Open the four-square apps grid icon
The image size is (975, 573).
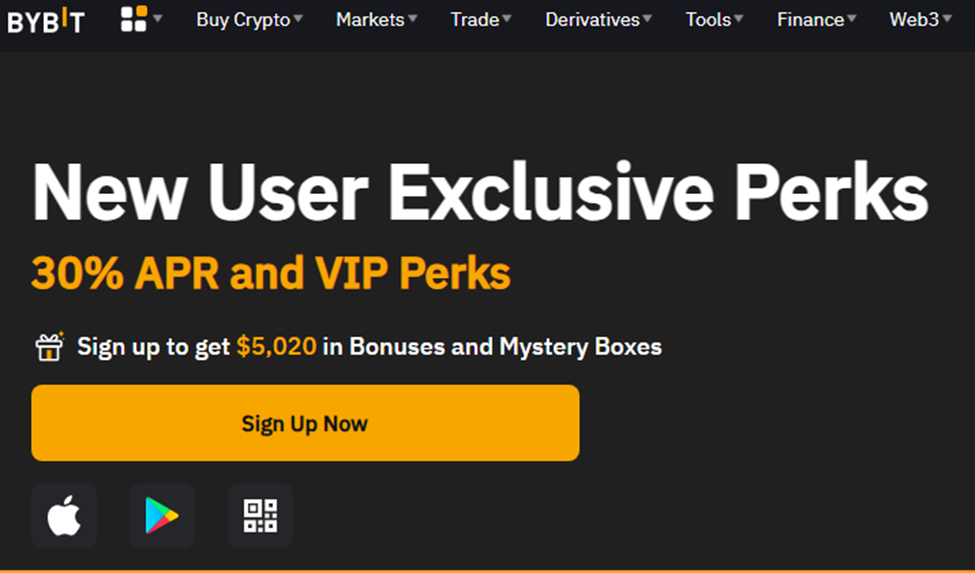(x=134, y=19)
